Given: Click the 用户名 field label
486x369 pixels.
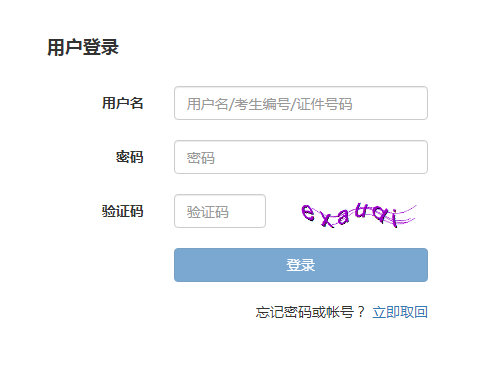Looking at the screenshot, I should [123, 103].
